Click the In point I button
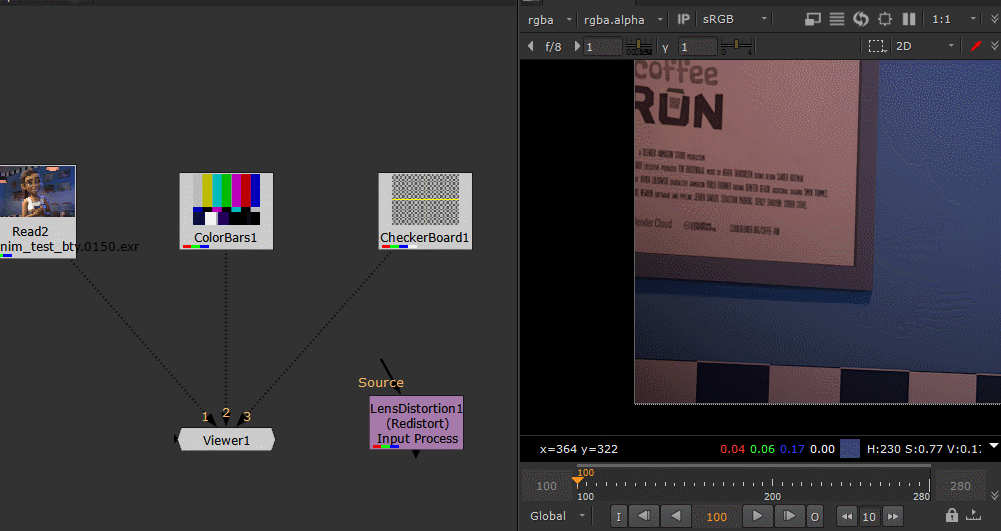 pos(618,516)
